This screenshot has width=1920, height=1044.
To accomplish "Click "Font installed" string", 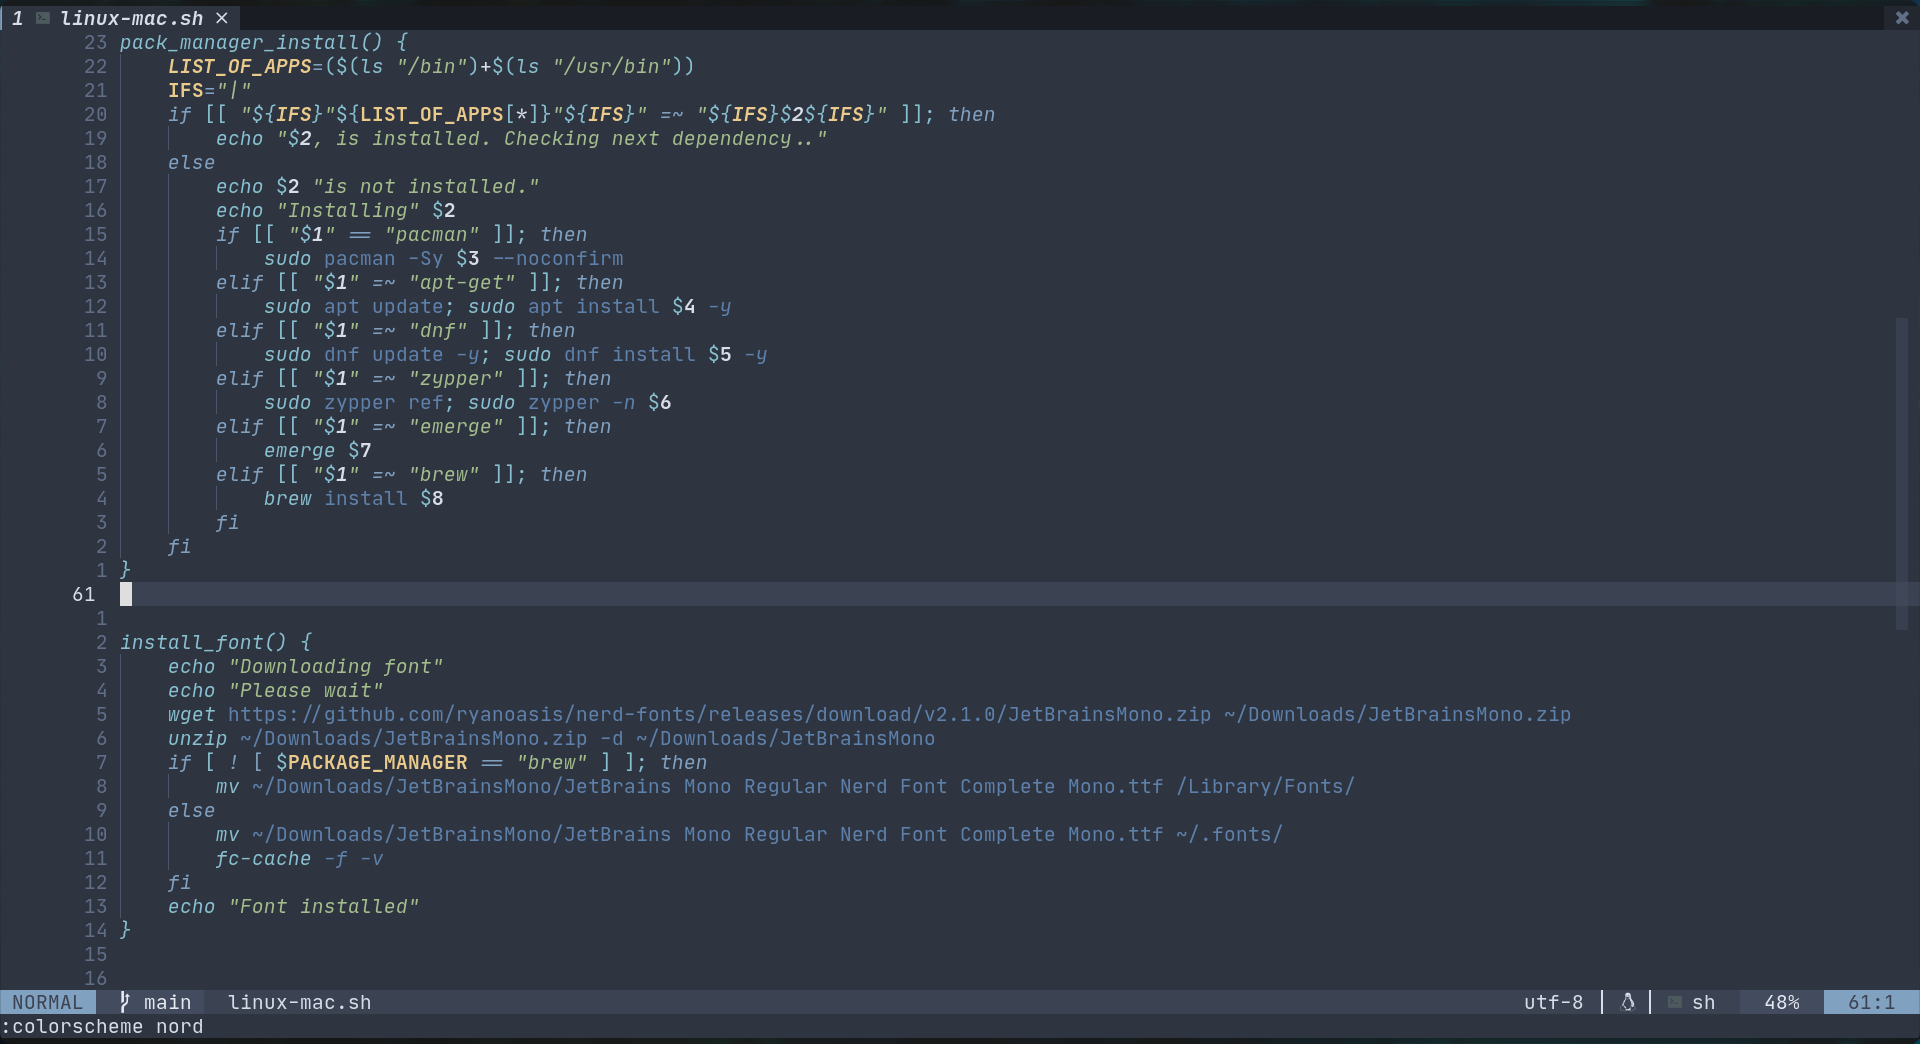I will coord(324,906).
